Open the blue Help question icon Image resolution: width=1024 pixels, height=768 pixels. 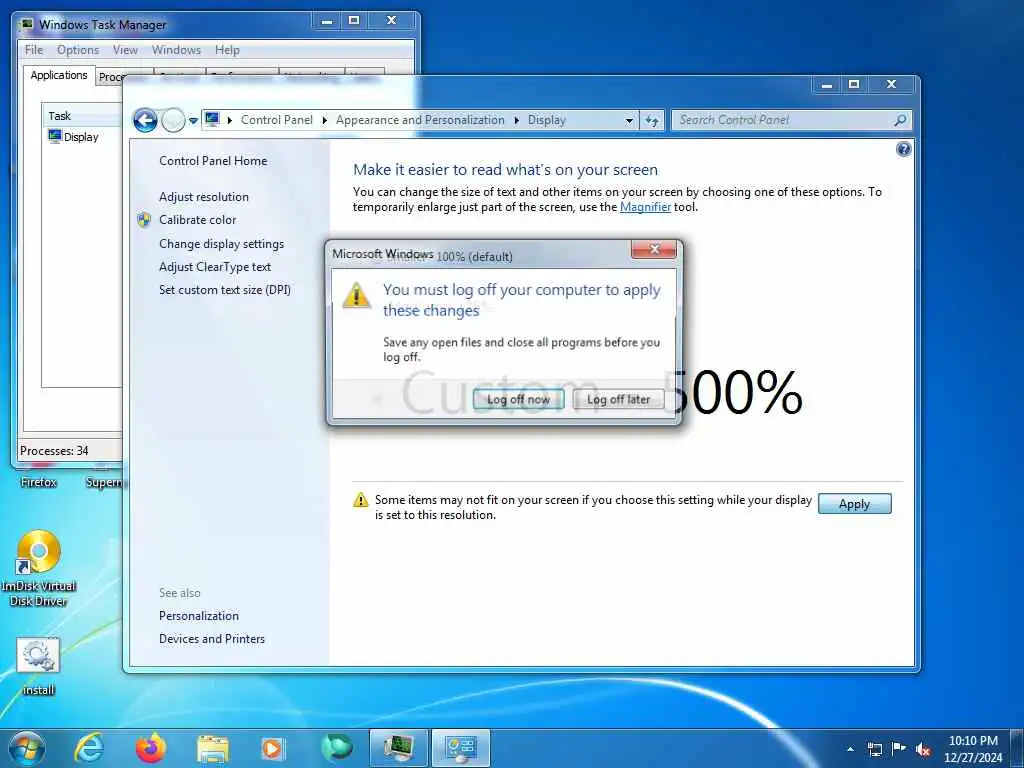tap(903, 150)
